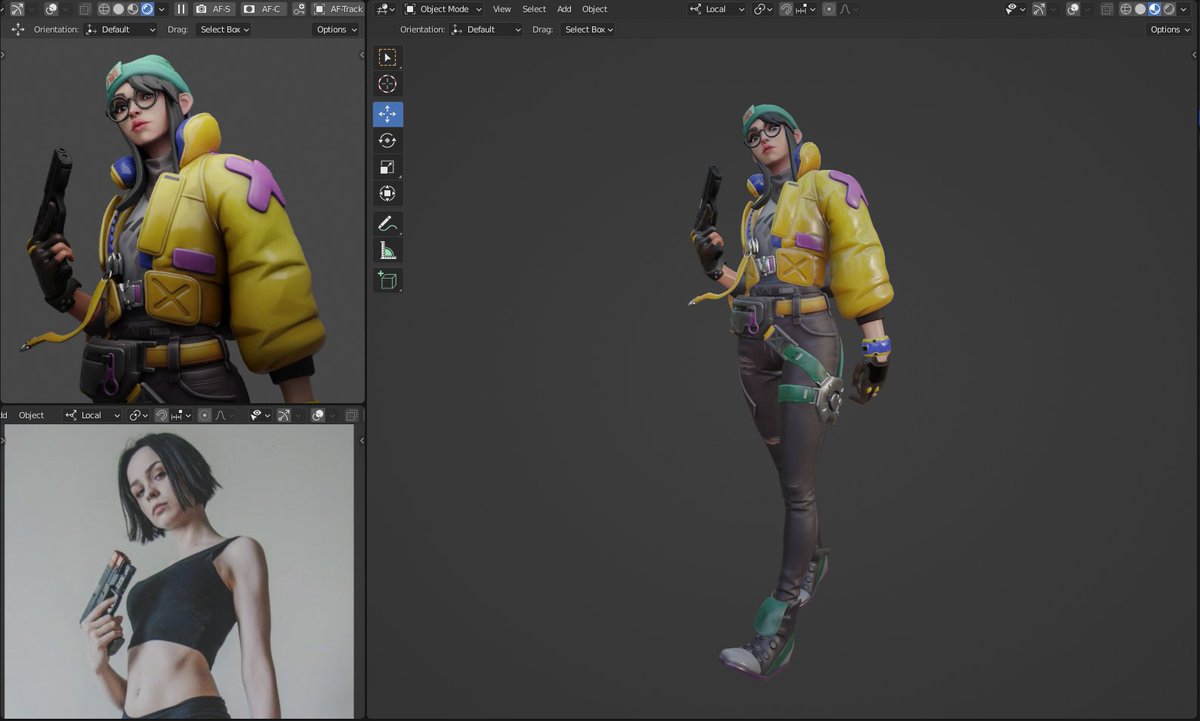
Task: Switch main viewport to rendered shading
Action: coord(1168,9)
